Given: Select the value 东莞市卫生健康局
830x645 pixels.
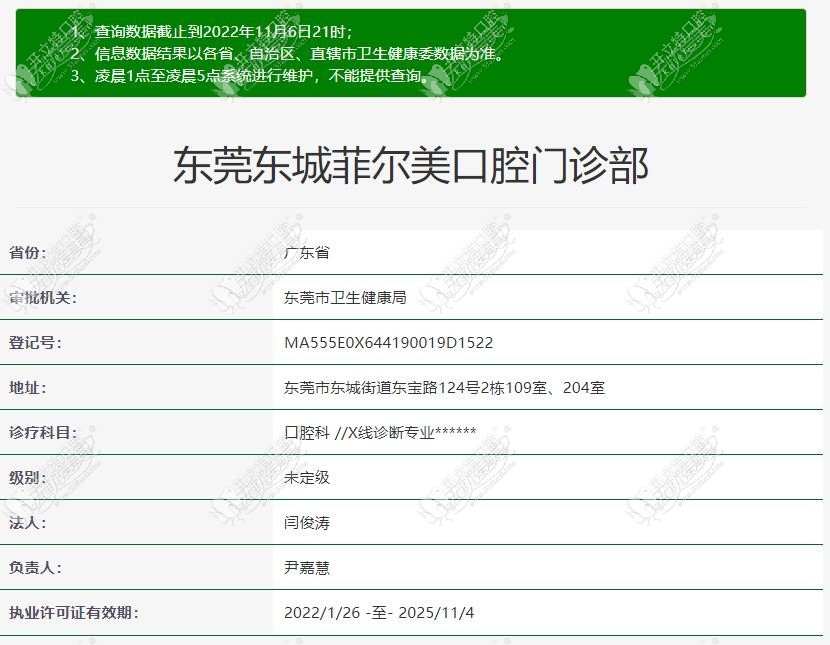Looking at the screenshot, I should (x=345, y=297).
